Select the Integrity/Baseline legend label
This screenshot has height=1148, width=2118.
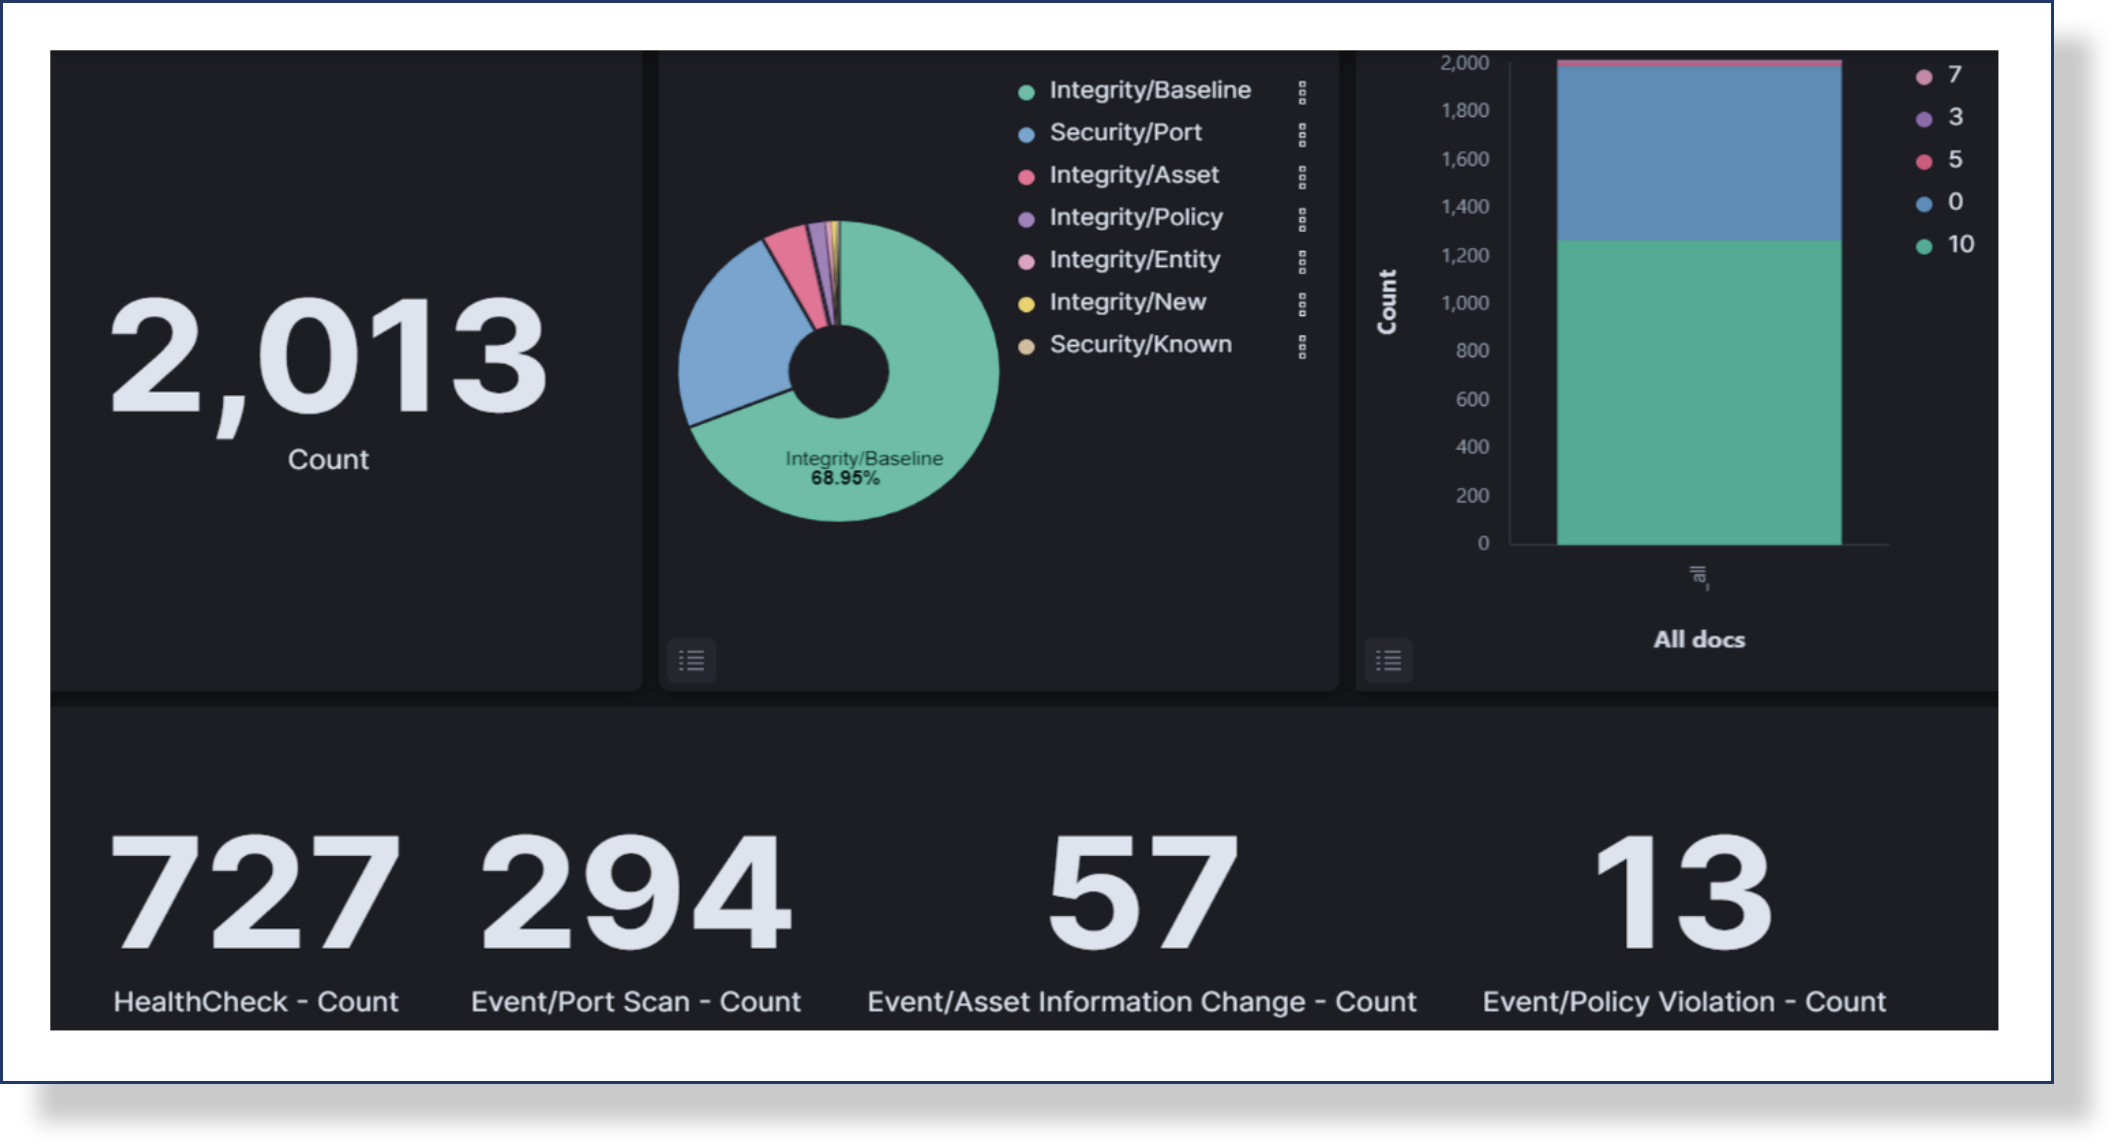tap(1150, 91)
